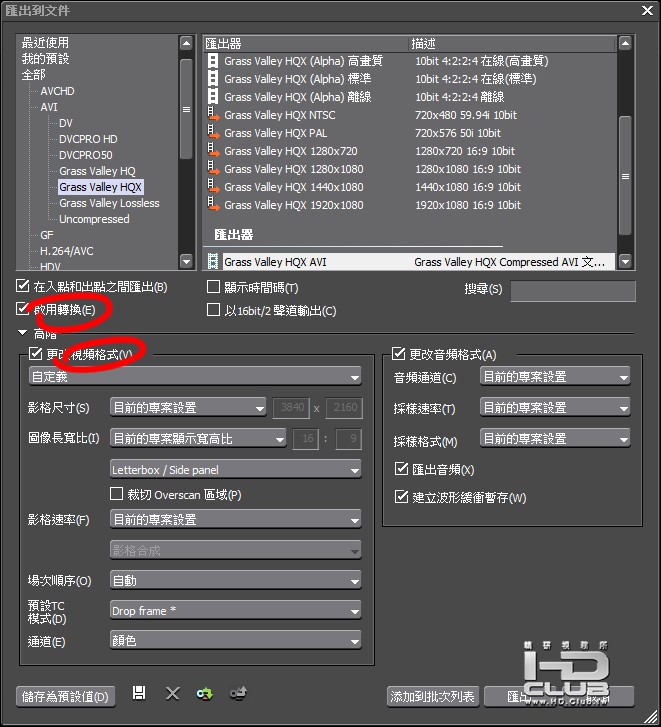
Task: Click exporter list scroll-down arrow
Action: pos(625,261)
